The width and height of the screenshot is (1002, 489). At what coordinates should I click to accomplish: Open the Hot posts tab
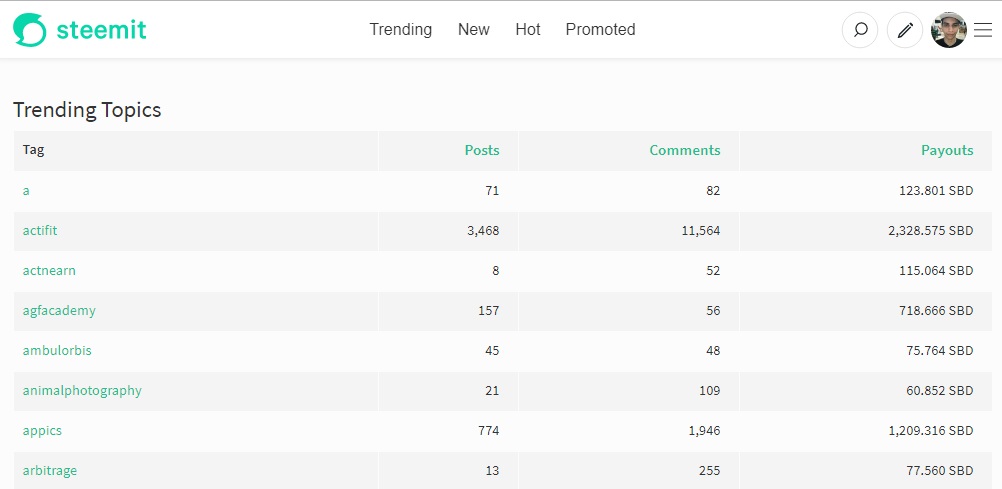(528, 30)
